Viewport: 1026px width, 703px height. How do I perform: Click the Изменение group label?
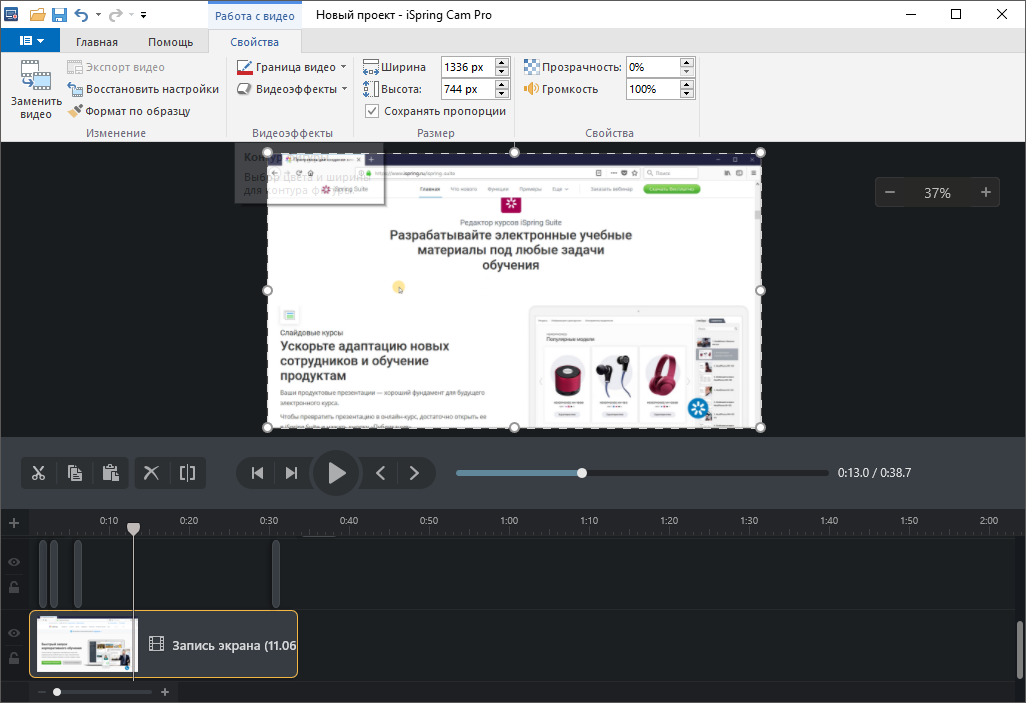116,133
